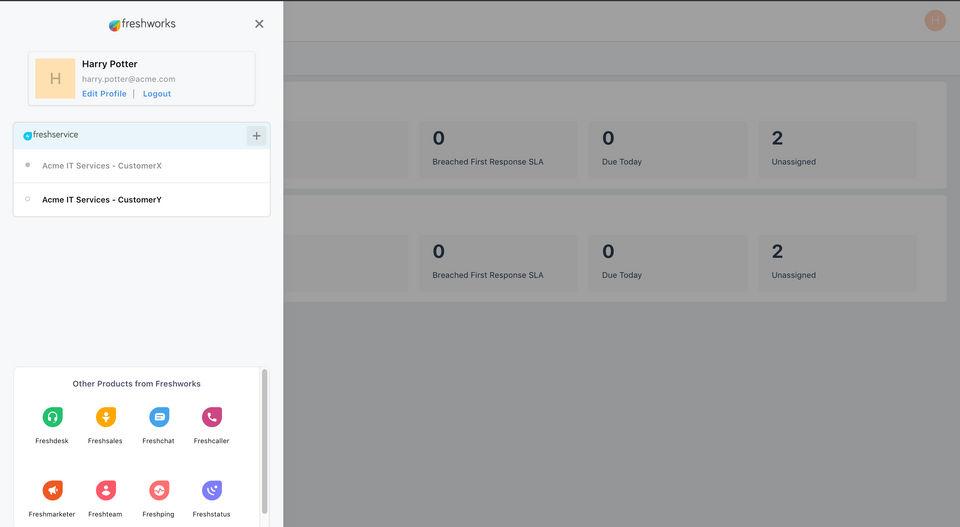Open lower Breached First Response SLA card
The height and width of the screenshot is (527, 960).
point(498,263)
